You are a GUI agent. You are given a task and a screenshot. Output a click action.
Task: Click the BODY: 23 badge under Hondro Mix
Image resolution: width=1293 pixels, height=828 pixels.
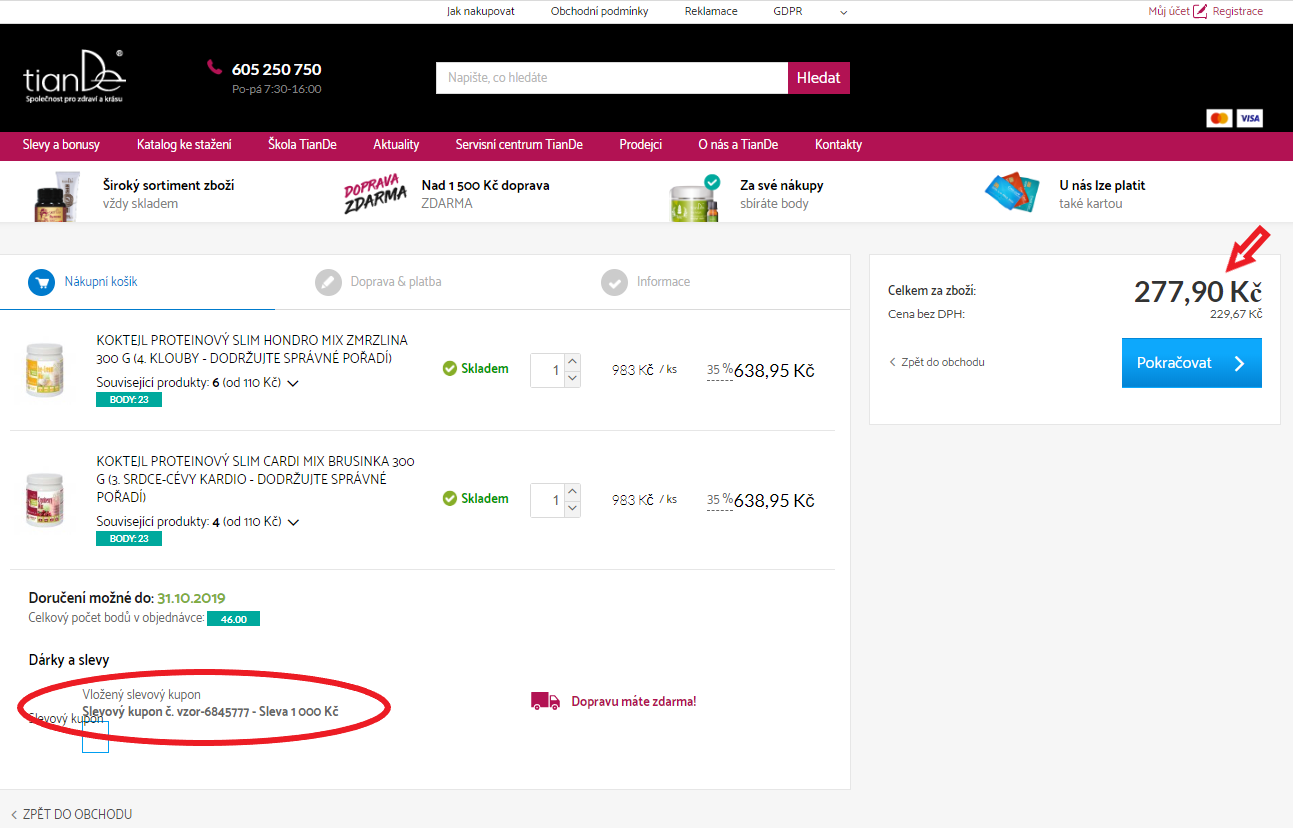coord(129,399)
